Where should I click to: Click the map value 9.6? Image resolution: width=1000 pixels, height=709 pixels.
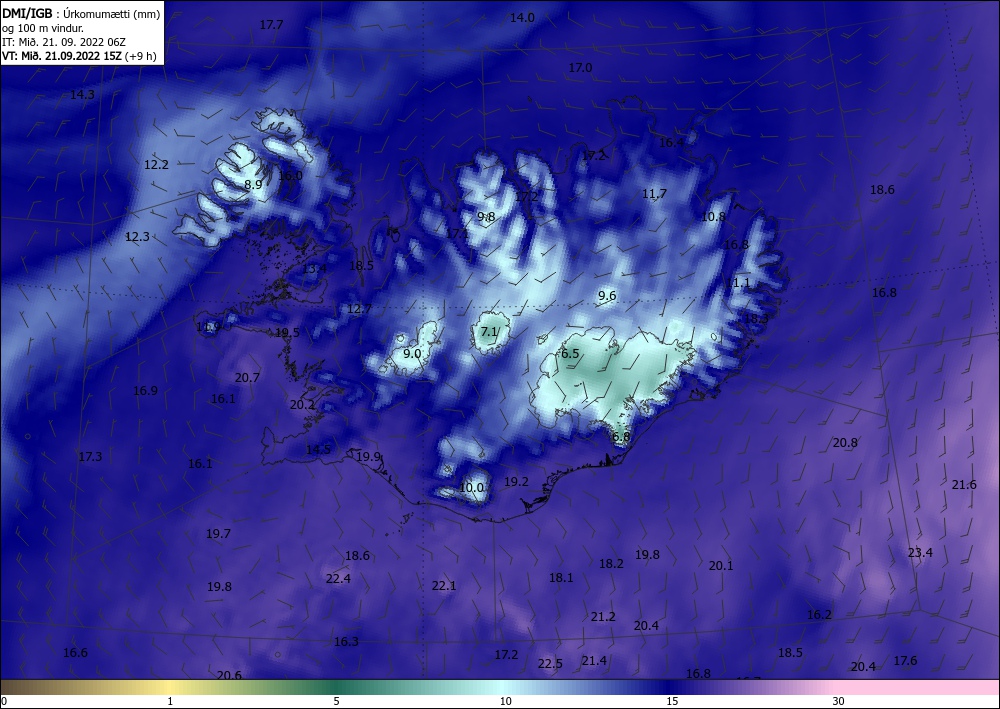pyautogui.click(x=607, y=296)
